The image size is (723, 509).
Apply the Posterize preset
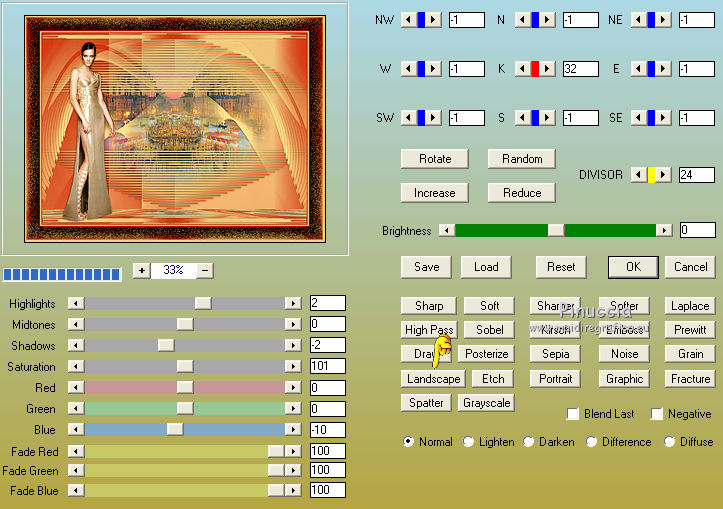tap(486, 354)
